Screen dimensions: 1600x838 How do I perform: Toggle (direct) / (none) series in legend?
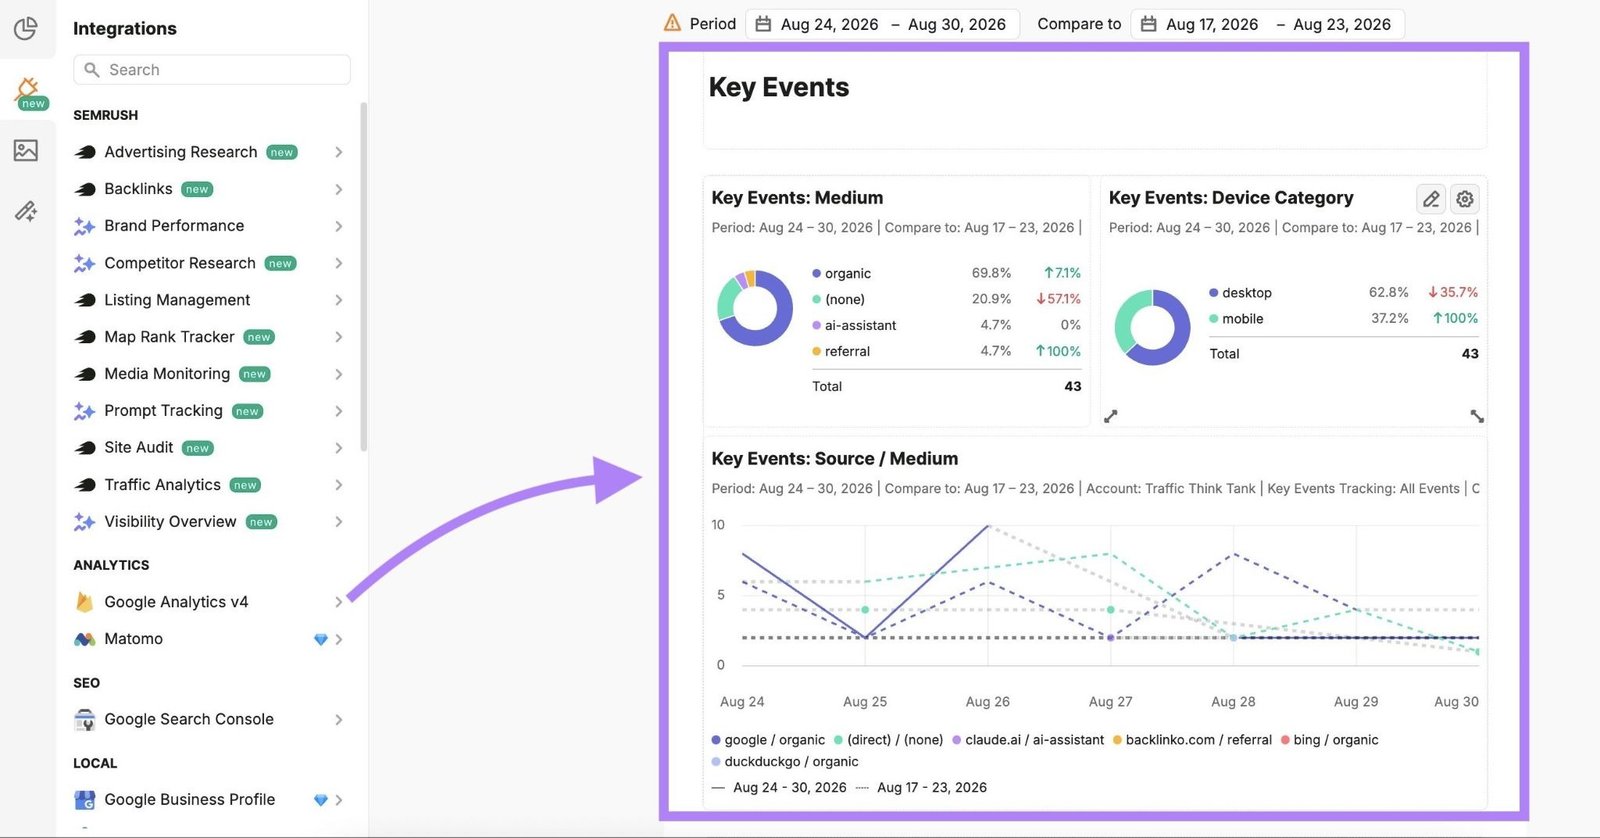pos(889,740)
